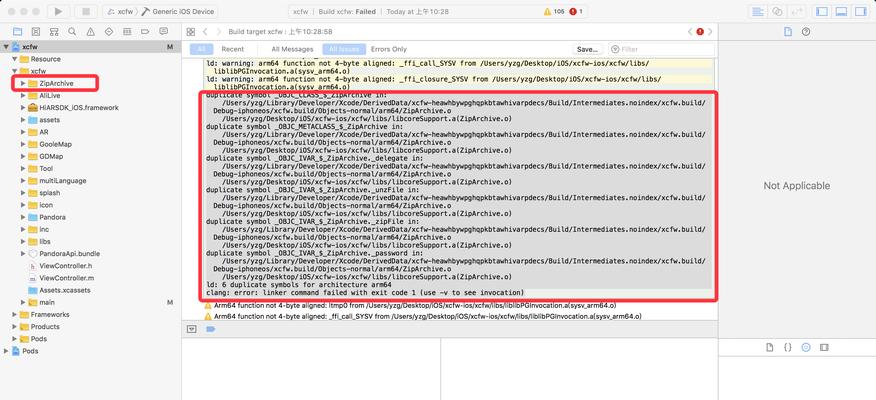
Task: Open the Quick Help inspector
Action: [806, 32]
